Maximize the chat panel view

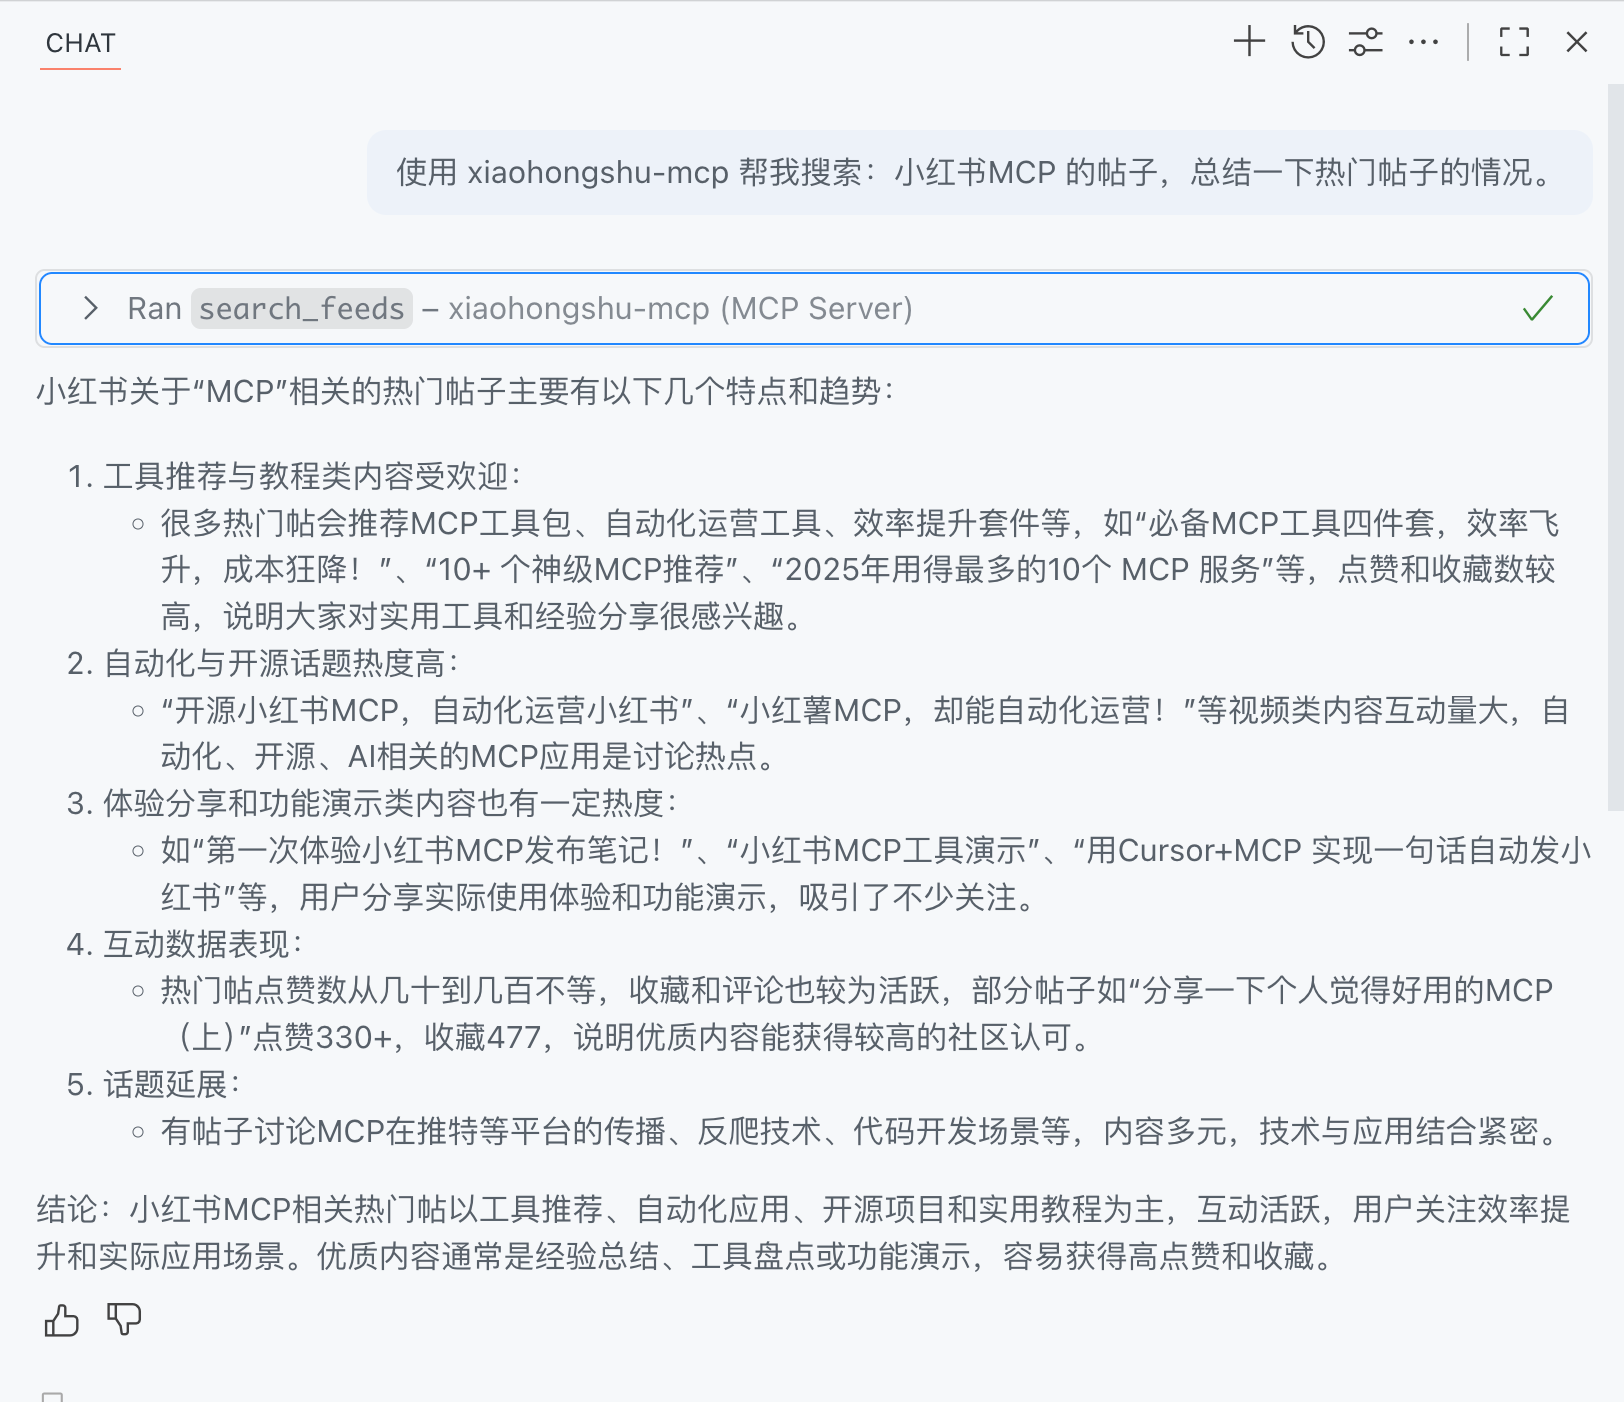click(1515, 43)
